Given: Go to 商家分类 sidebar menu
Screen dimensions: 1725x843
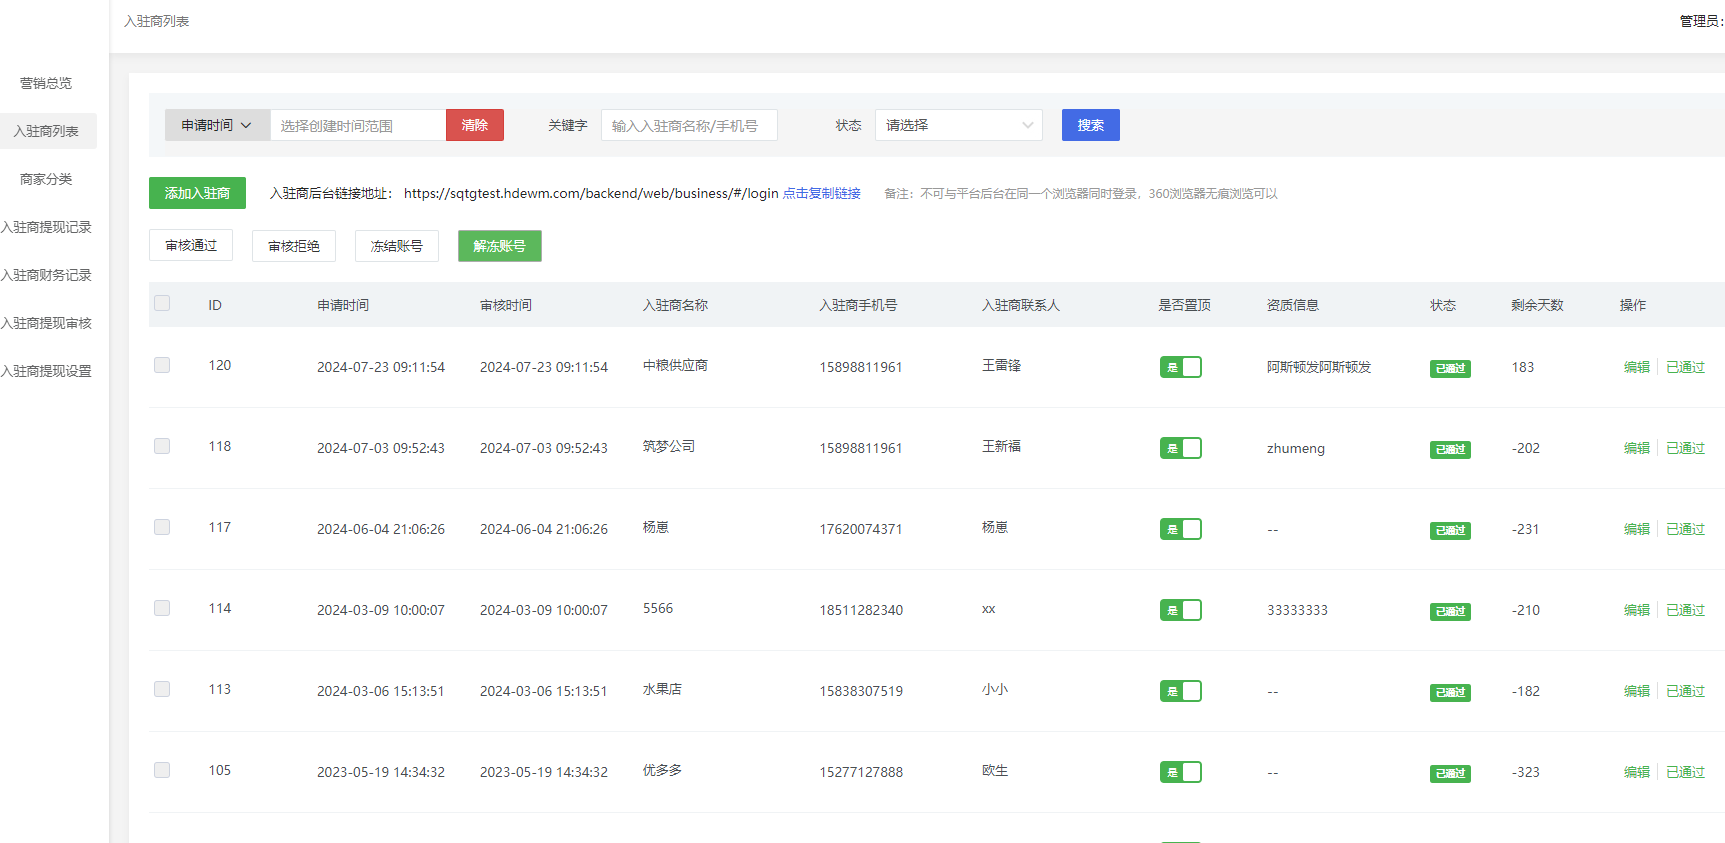Looking at the screenshot, I should pyautogui.click(x=46, y=179).
